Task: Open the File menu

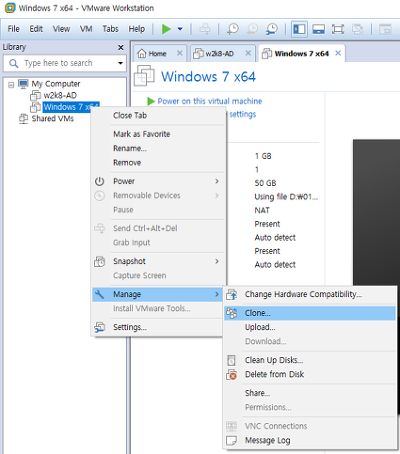Action: click(x=13, y=29)
